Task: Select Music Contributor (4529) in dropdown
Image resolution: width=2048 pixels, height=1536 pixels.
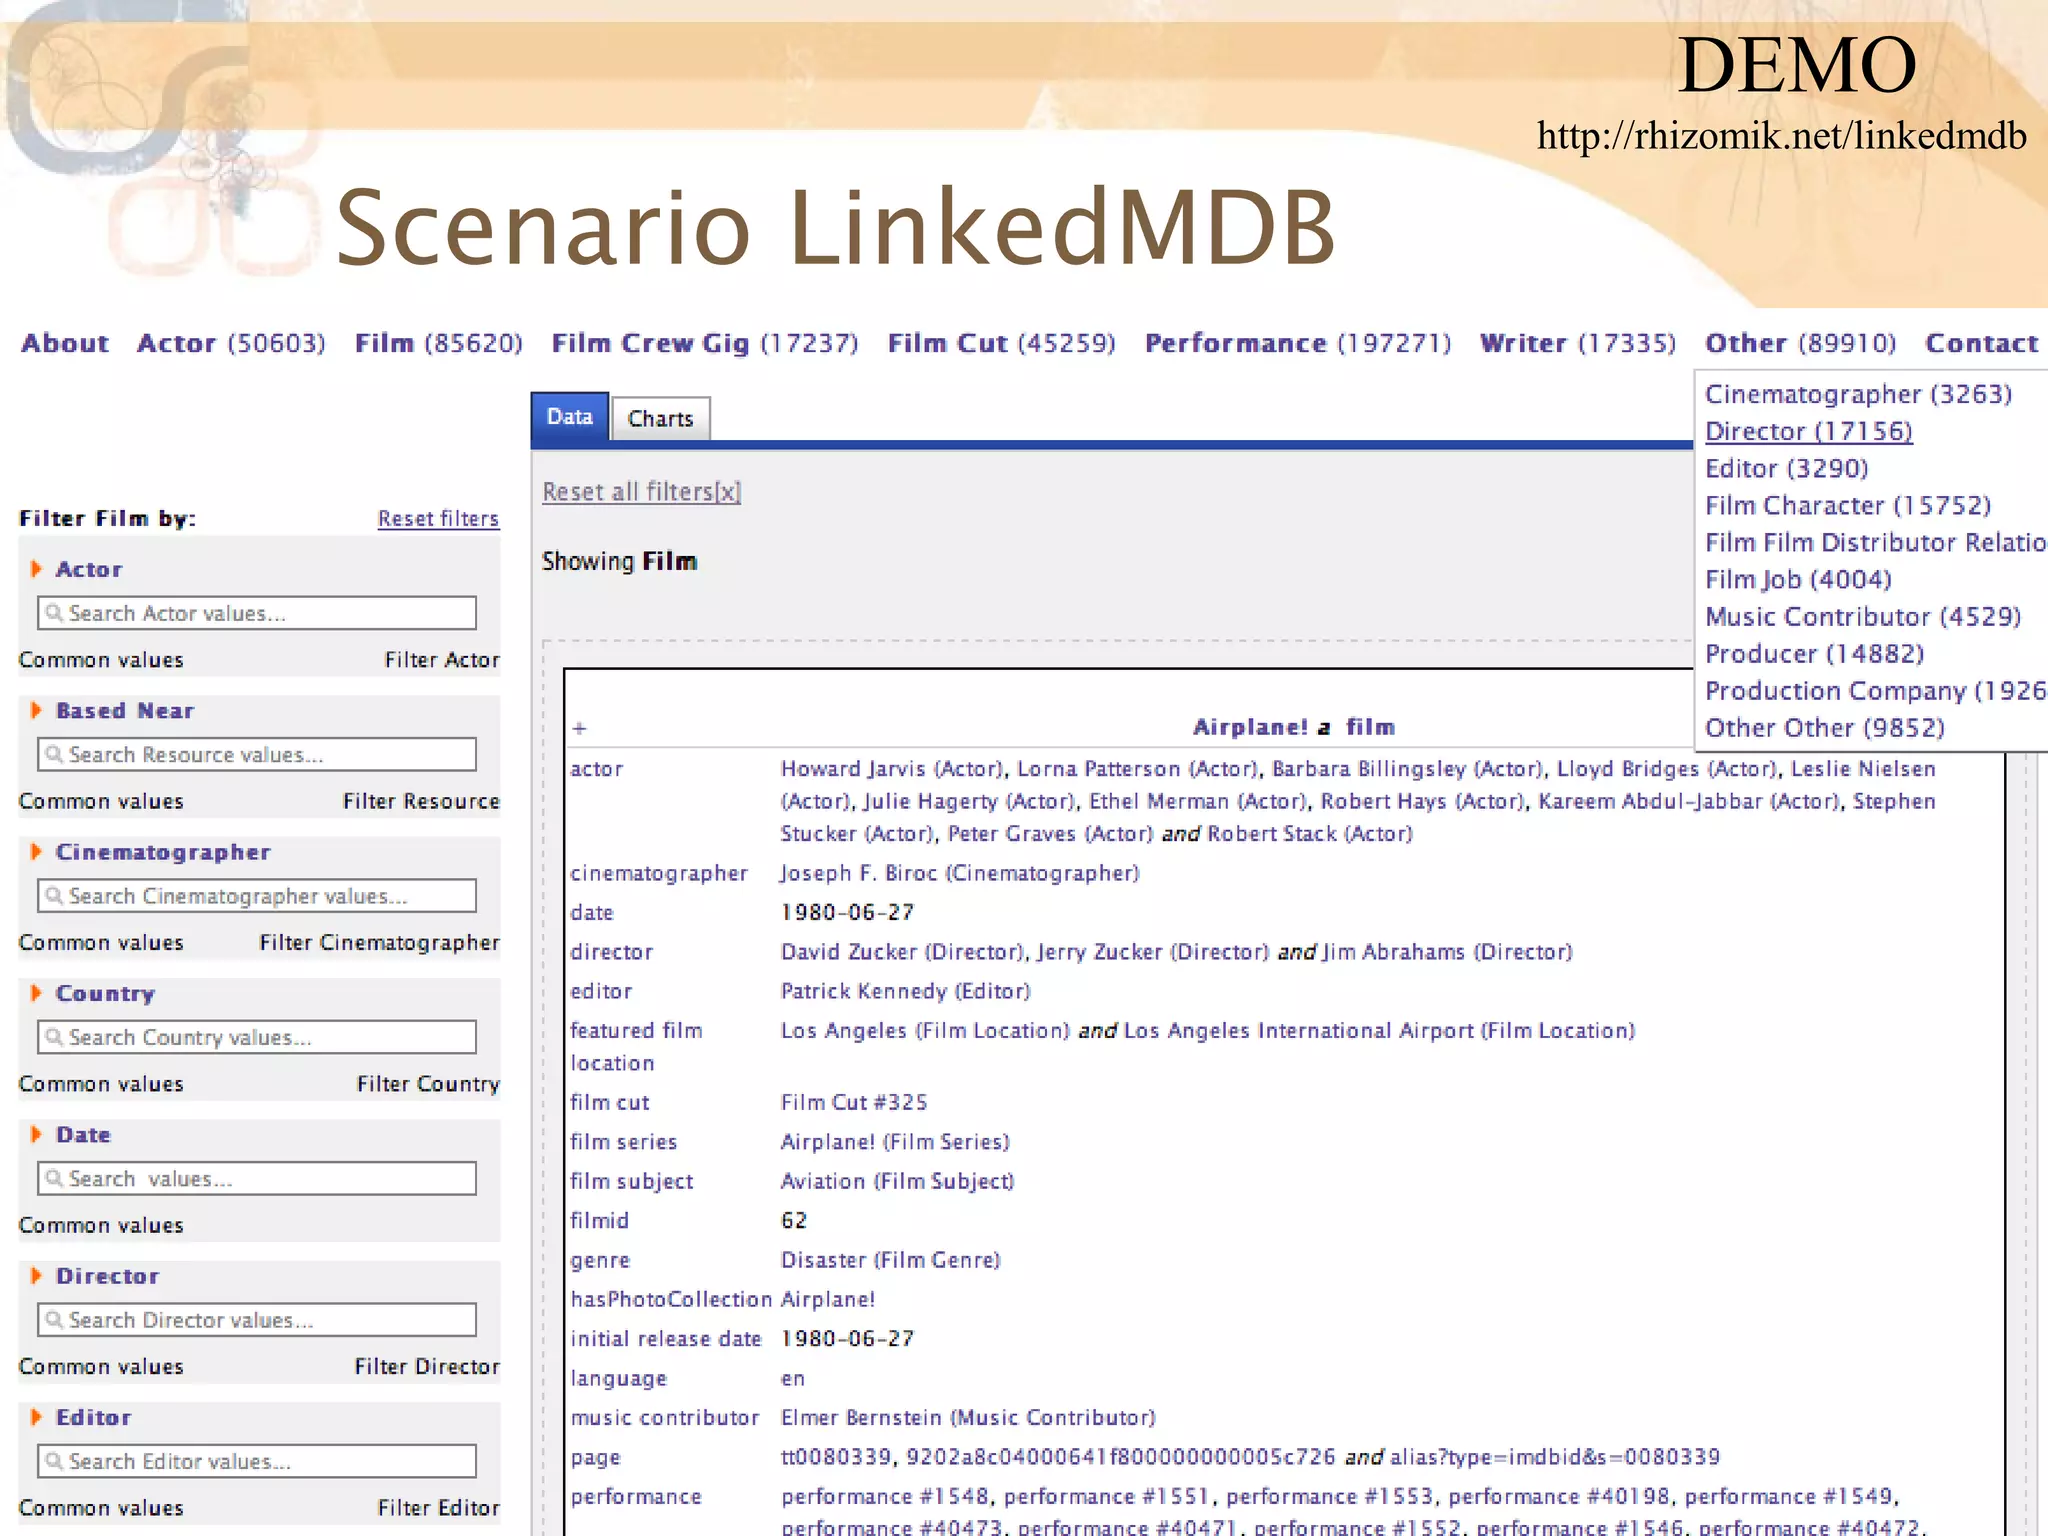Action: tap(1863, 616)
